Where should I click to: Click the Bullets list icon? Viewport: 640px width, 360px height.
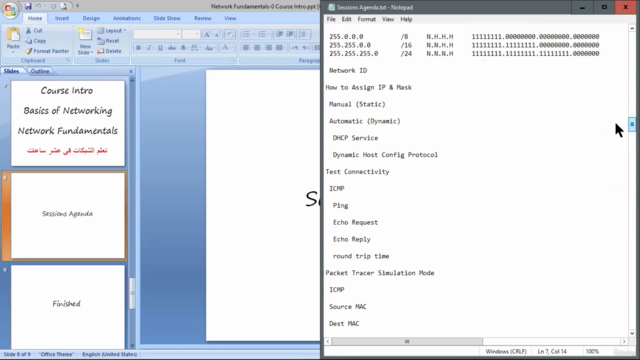click(x=247, y=34)
